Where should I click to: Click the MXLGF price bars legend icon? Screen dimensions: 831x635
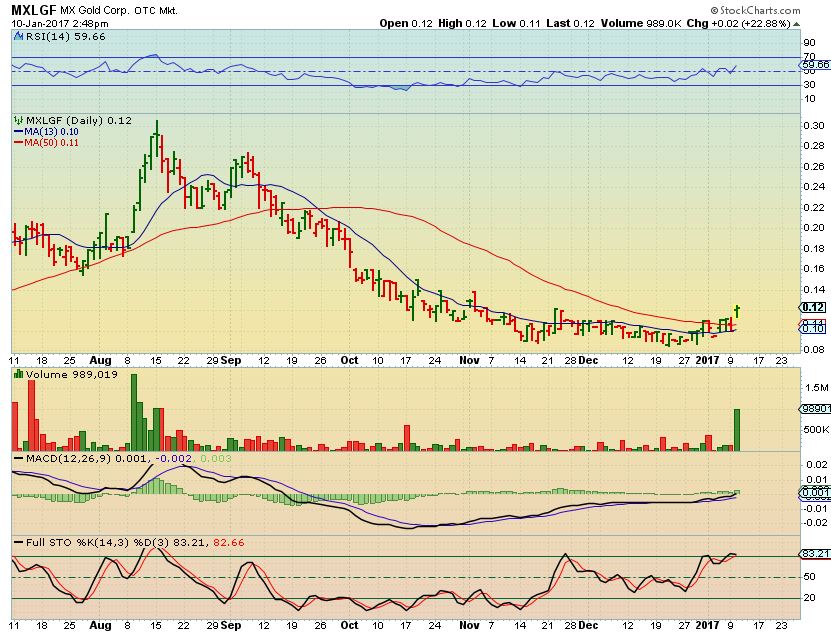click(x=16, y=120)
